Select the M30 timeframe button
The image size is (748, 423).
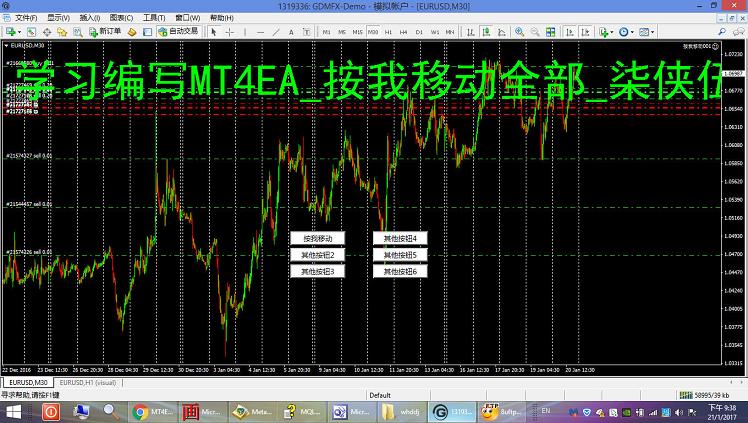coord(373,32)
